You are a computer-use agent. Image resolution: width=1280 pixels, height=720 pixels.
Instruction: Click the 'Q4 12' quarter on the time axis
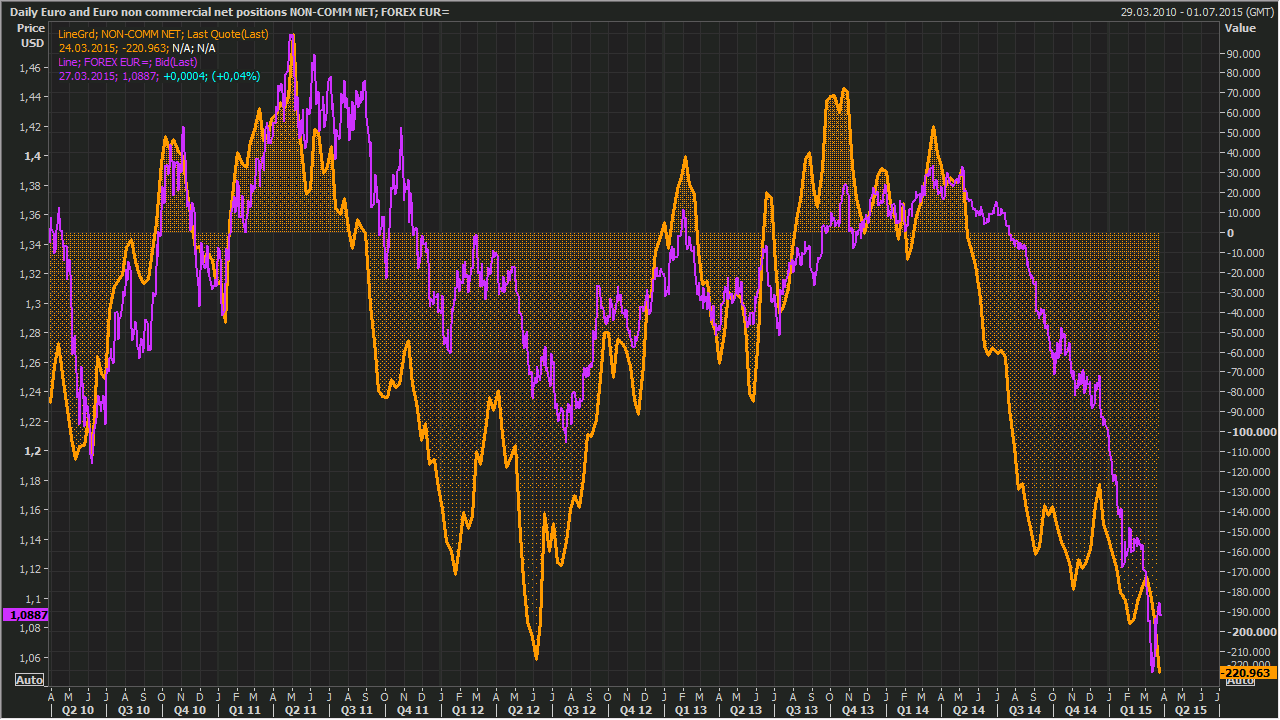636,710
